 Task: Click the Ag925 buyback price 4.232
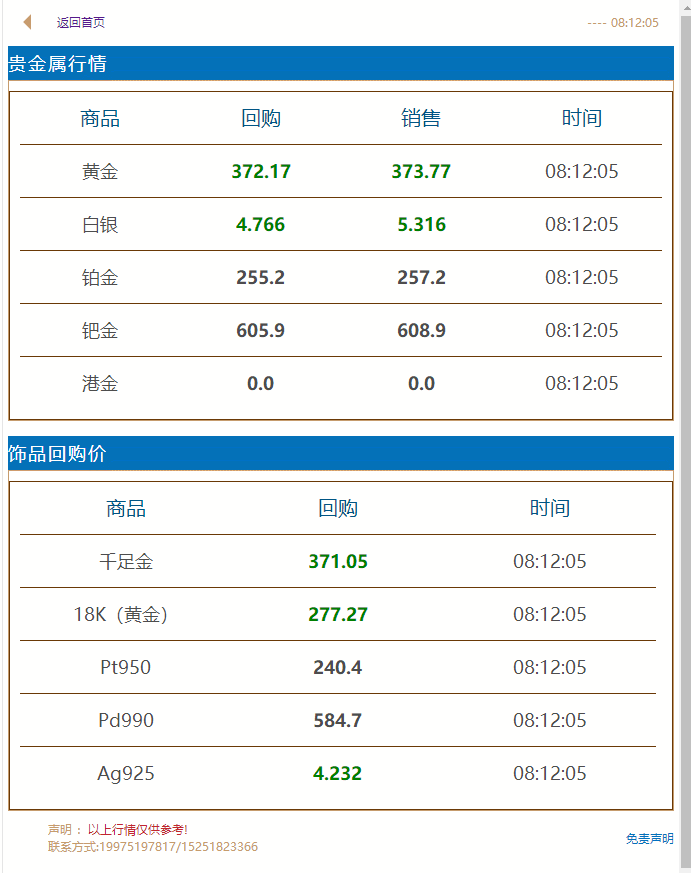coord(337,774)
